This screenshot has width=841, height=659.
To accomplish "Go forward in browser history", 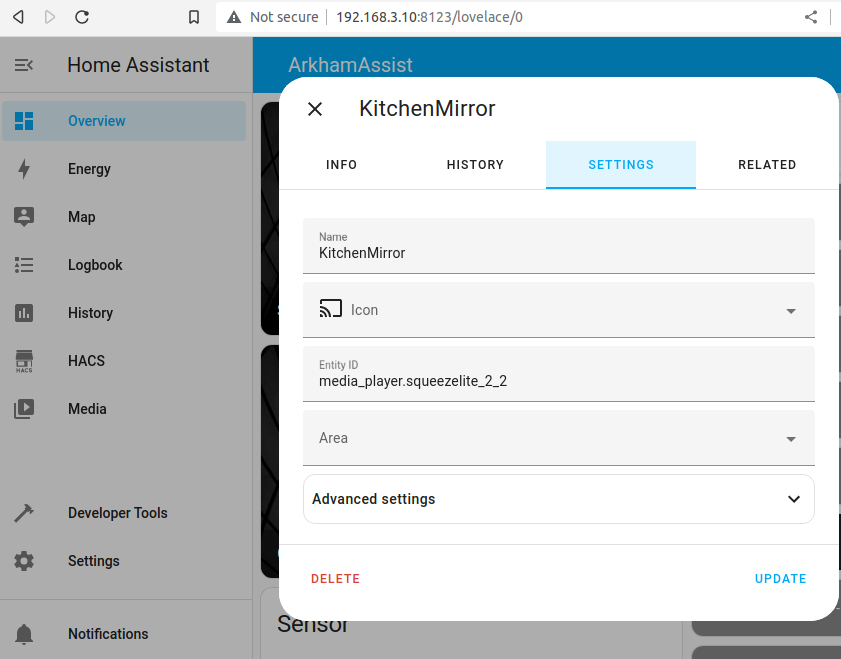I will (x=50, y=17).
